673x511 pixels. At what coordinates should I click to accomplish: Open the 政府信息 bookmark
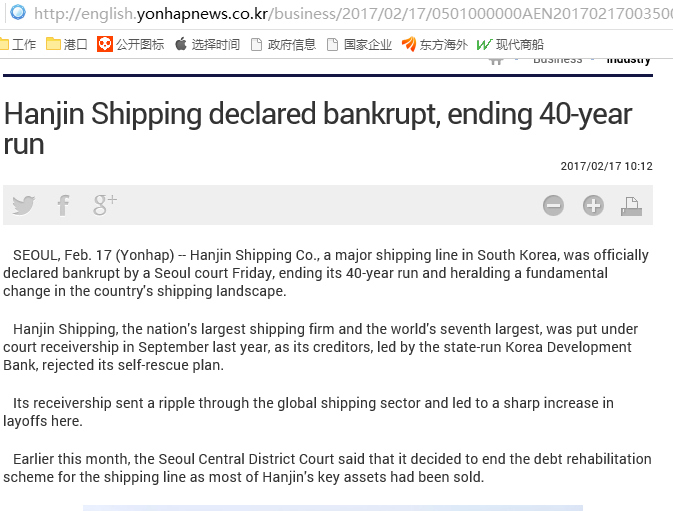(283, 44)
